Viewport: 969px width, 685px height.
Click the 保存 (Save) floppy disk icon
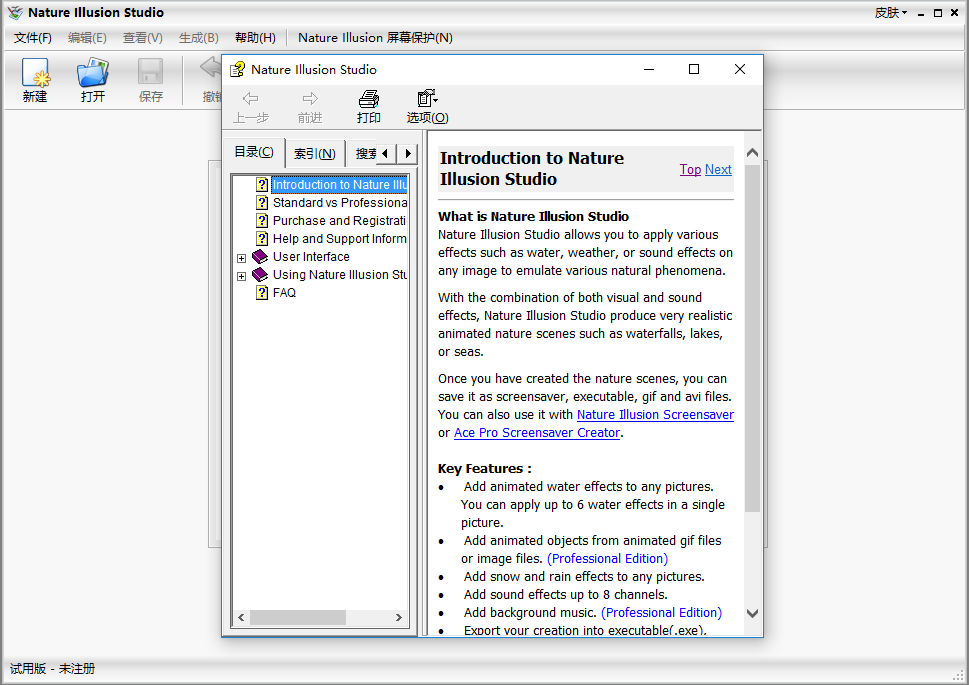(150, 74)
